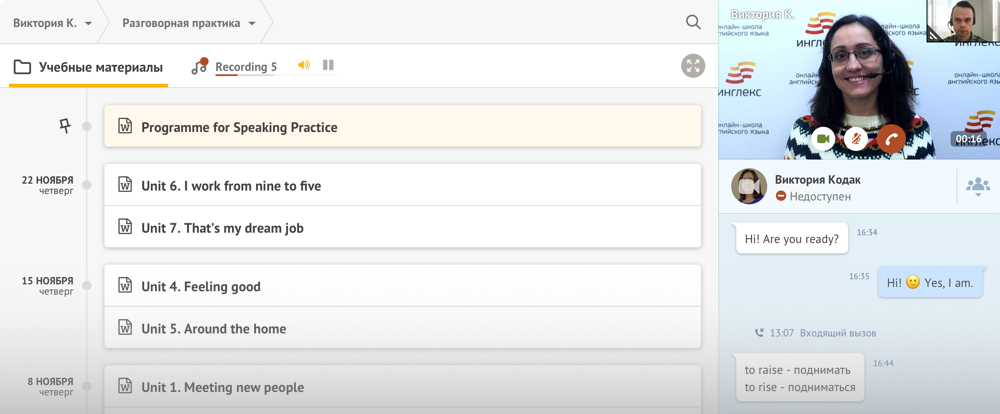Toggle the microphone mute button

(855, 138)
